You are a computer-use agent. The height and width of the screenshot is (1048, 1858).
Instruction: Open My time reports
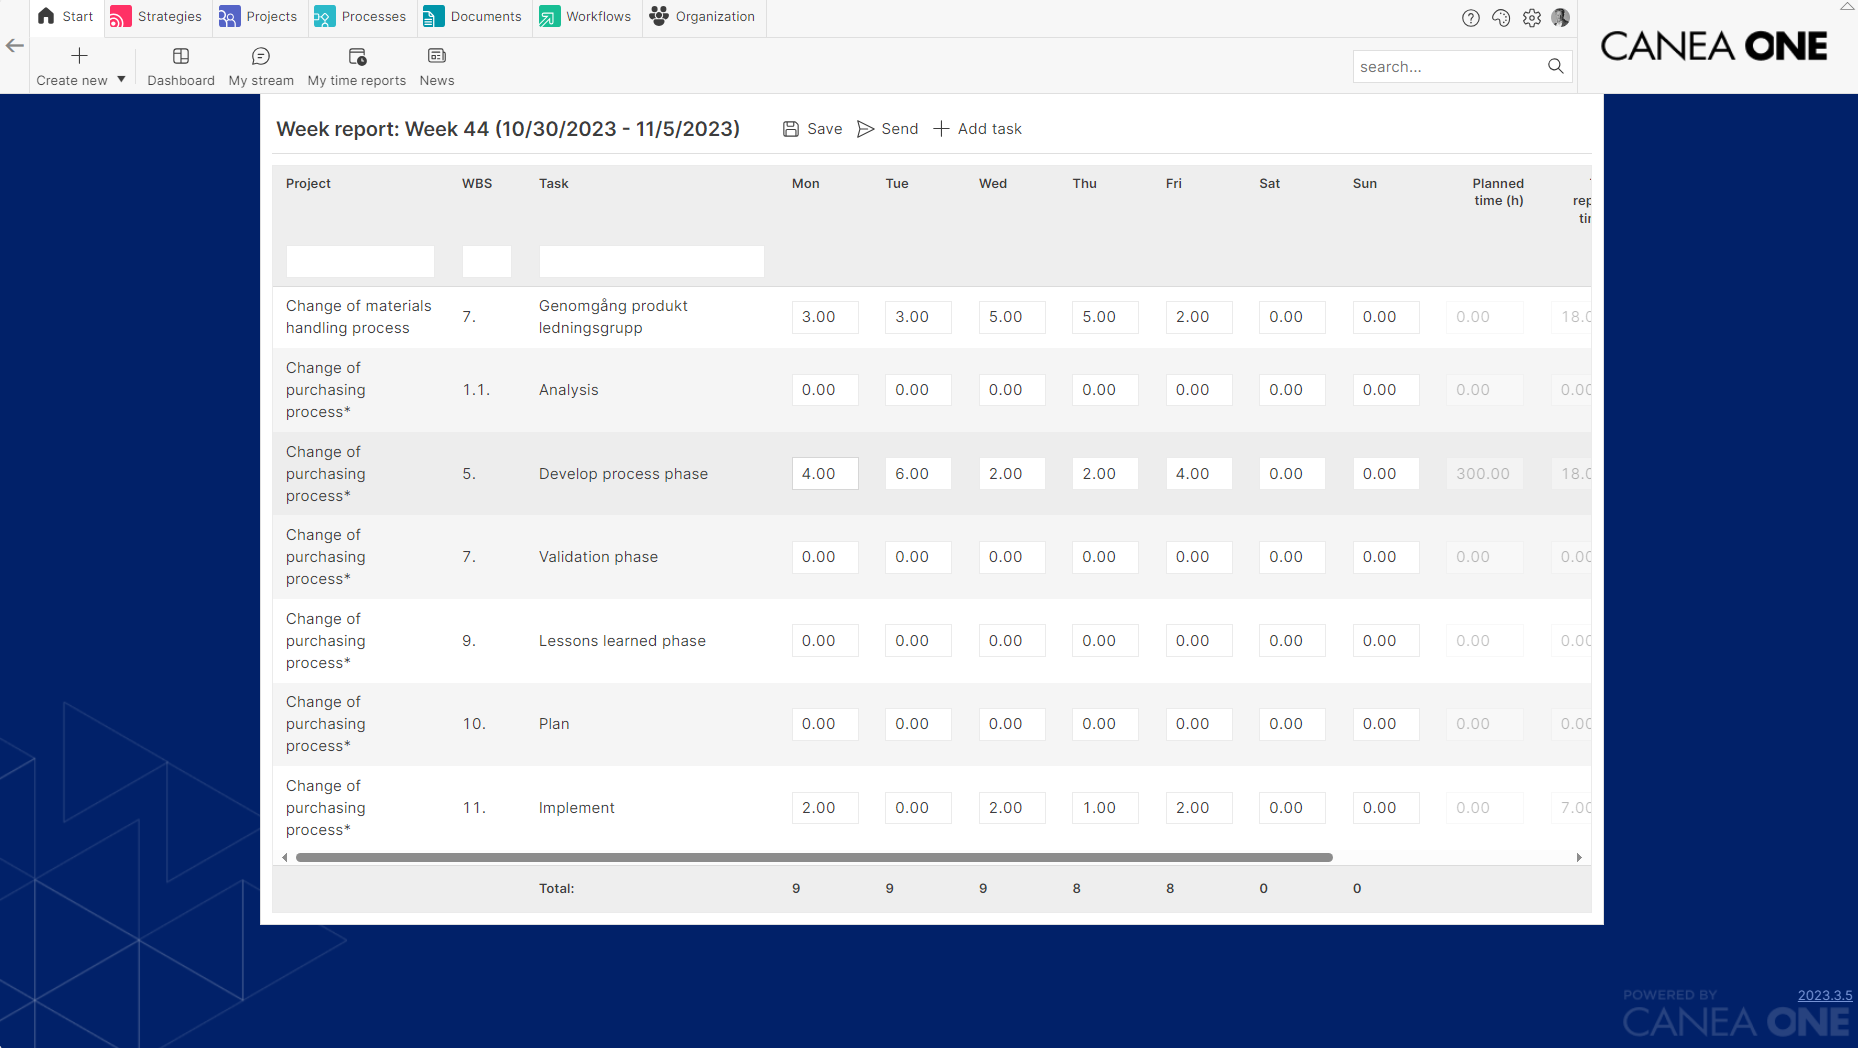(357, 66)
